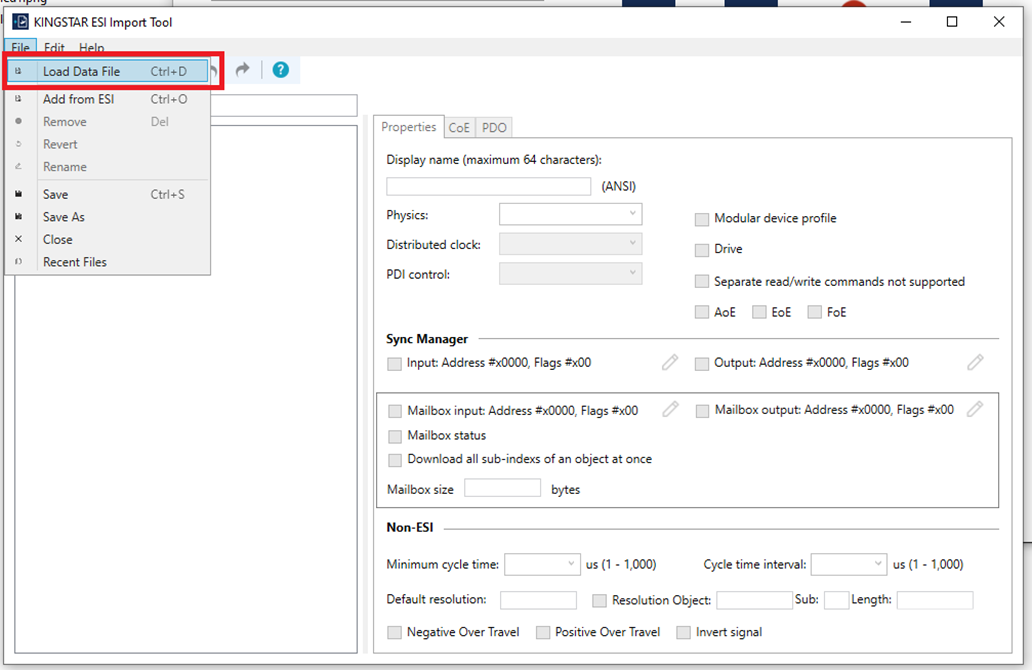Click the redo arrow in the toolbar

242,70
